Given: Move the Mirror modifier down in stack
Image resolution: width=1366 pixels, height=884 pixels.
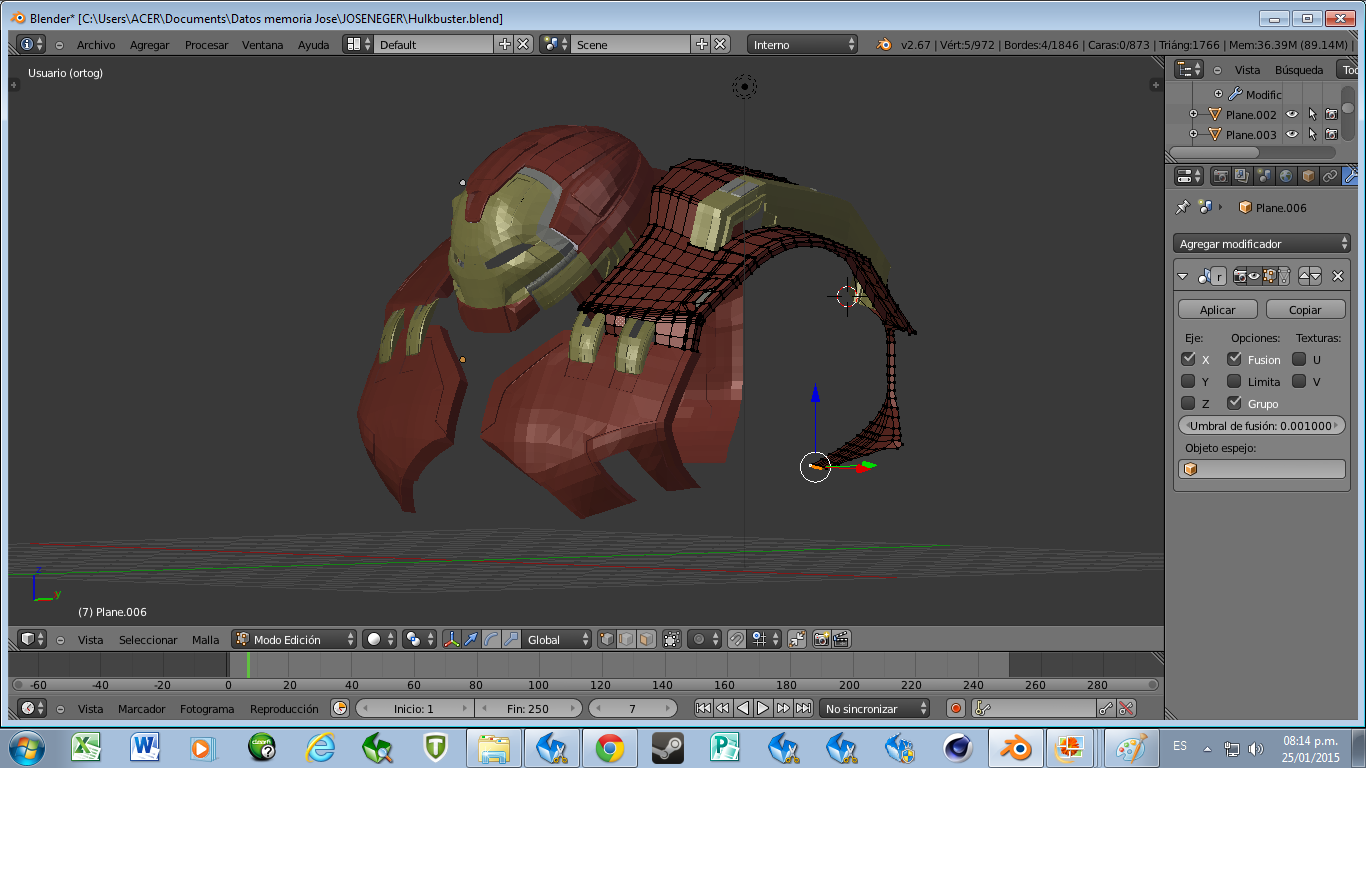Looking at the screenshot, I should coord(1316,276).
